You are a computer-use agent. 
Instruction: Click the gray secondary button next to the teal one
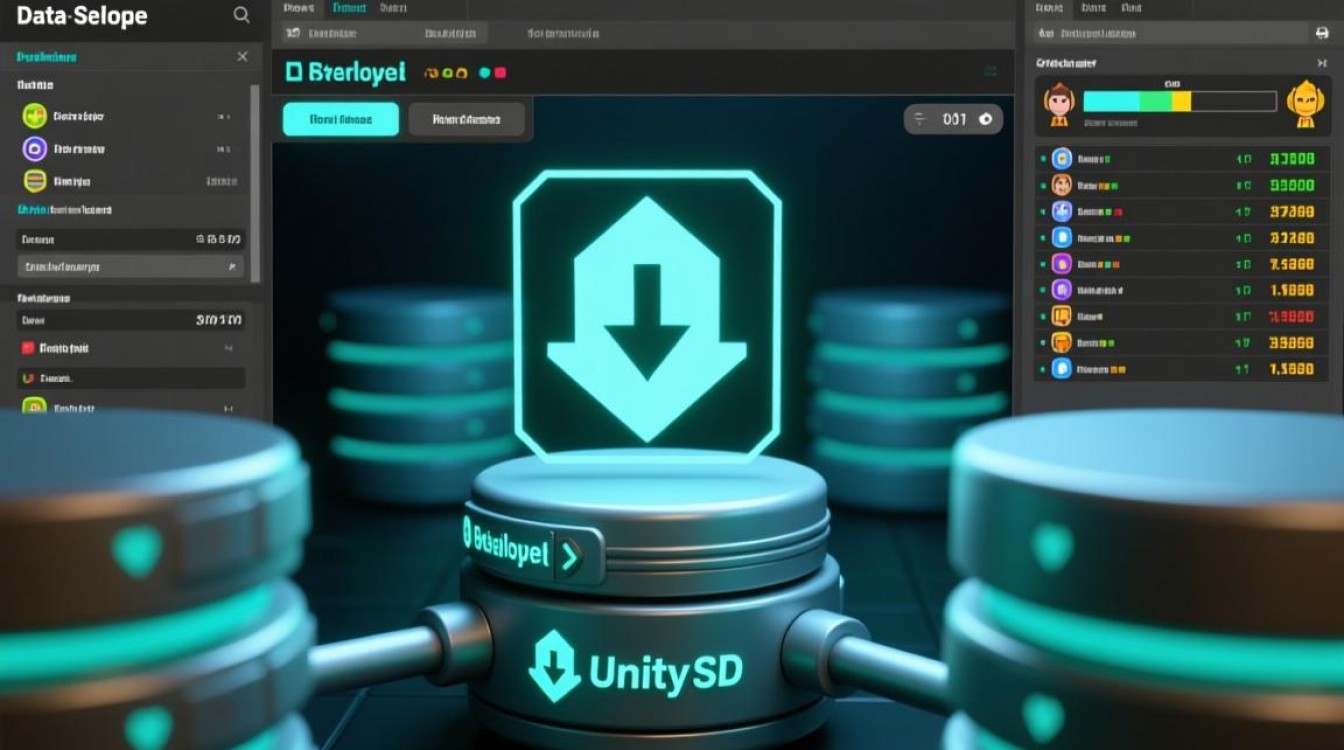pyautogui.click(x=466, y=119)
